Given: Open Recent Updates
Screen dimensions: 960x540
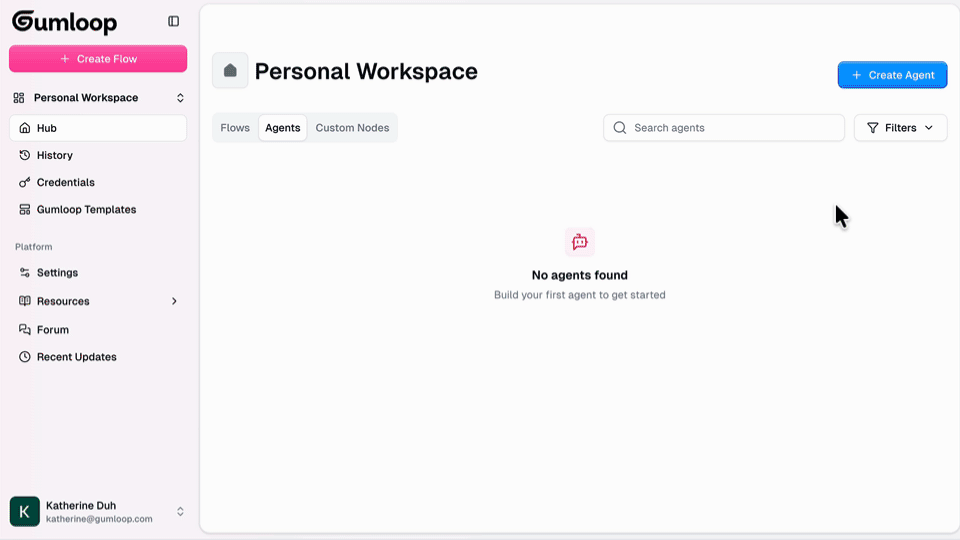Looking at the screenshot, I should pyautogui.click(x=98, y=357).
